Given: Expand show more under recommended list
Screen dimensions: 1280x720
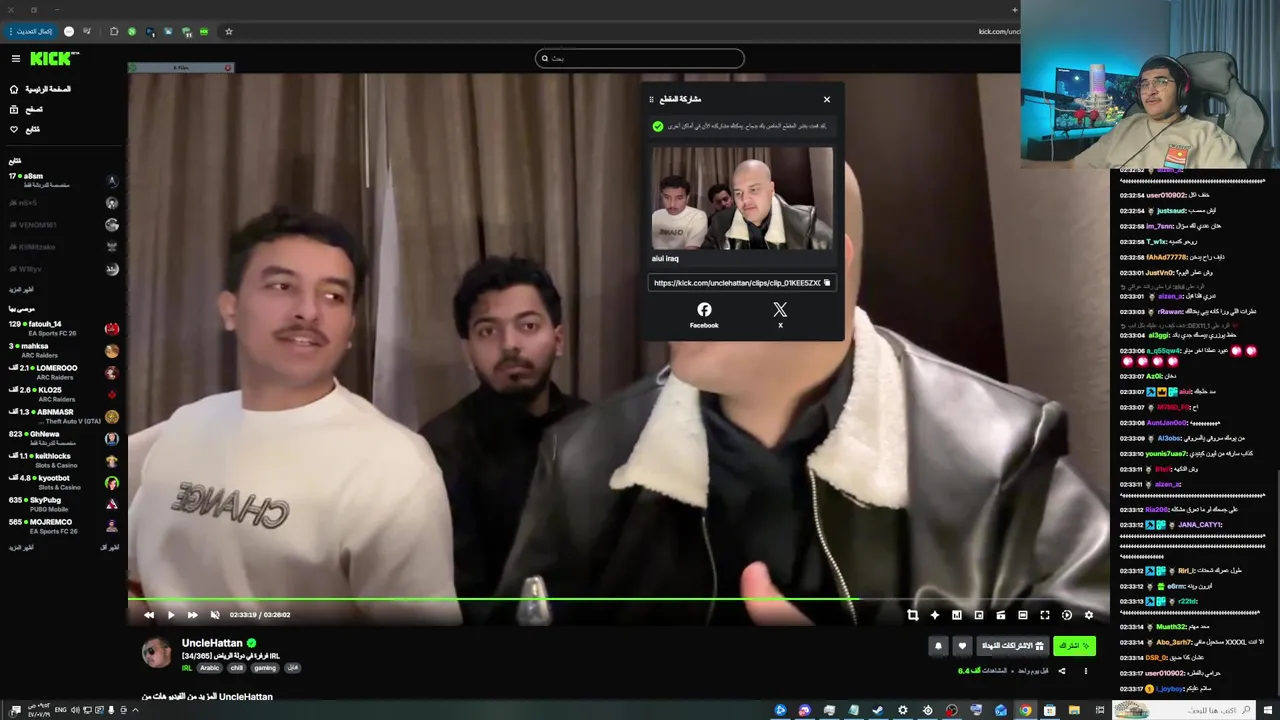Looking at the screenshot, I should point(21,547).
